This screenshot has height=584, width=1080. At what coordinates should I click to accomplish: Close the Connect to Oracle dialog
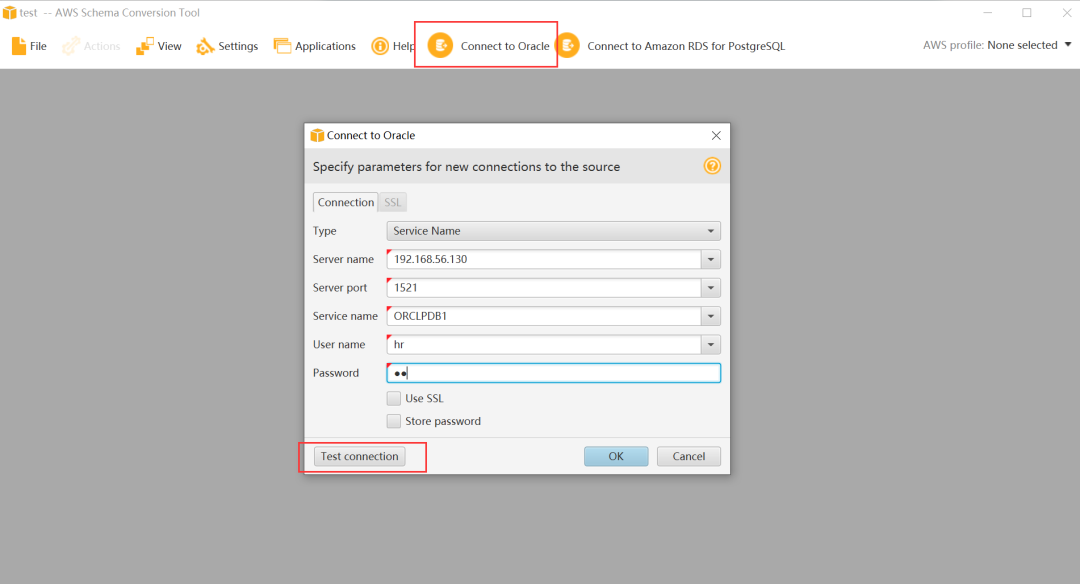(x=716, y=135)
